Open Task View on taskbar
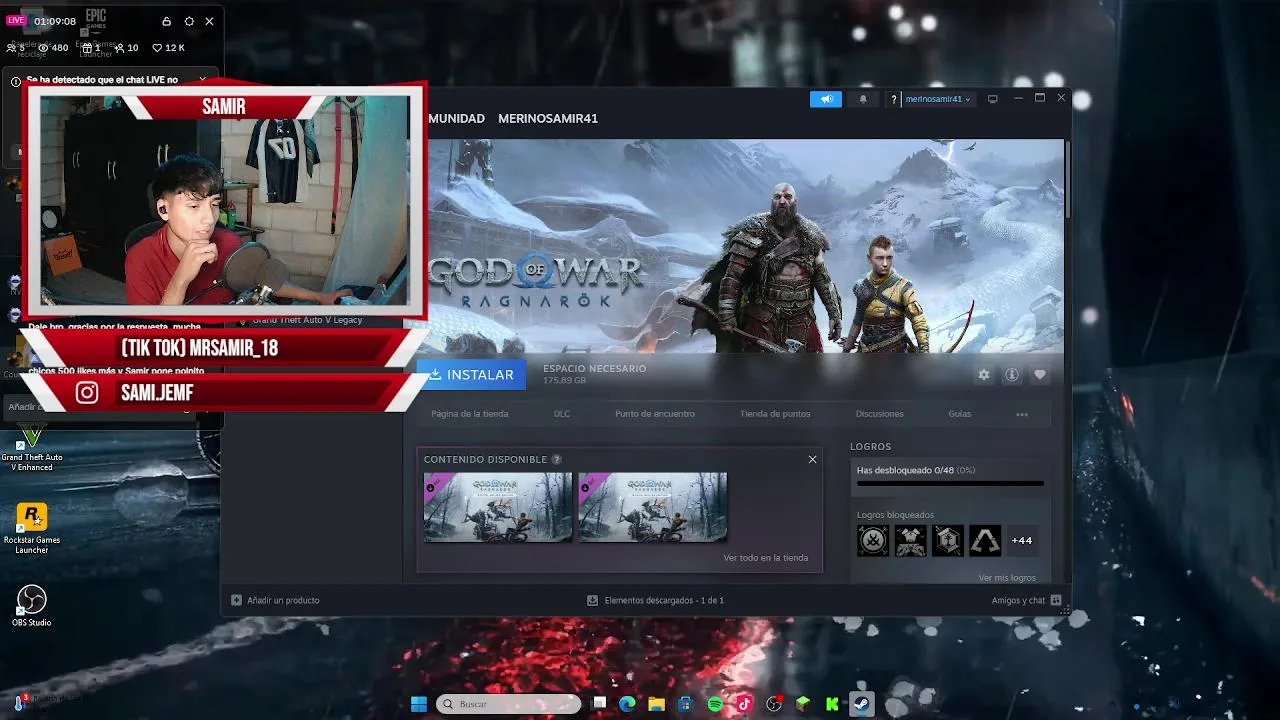The width and height of the screenshot is (1280, 720). coord(599,704)
